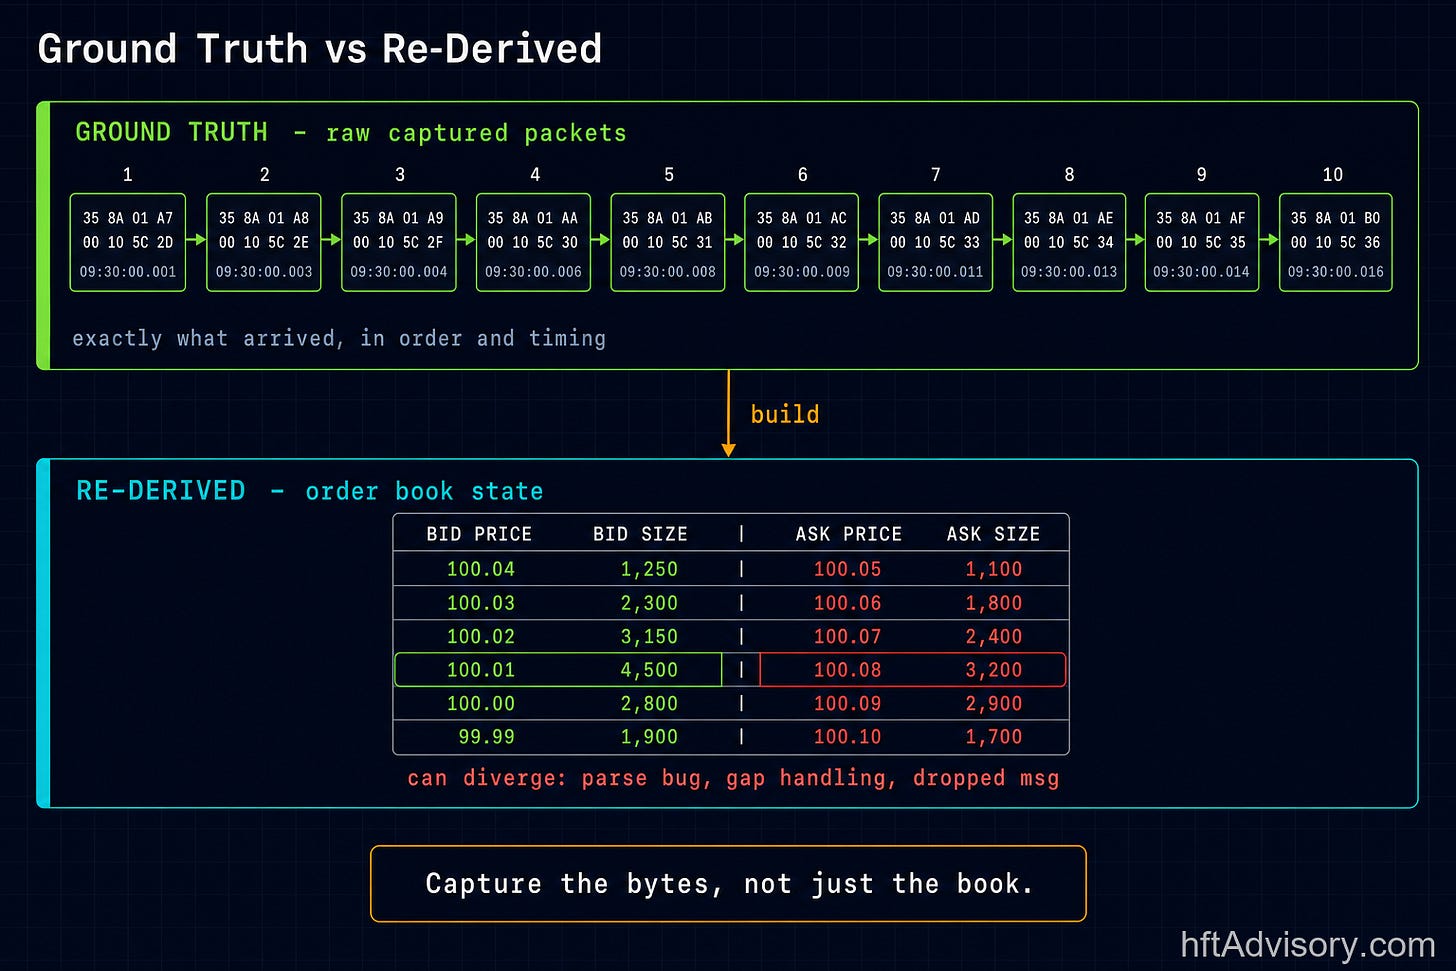
Task: Select timestamp 09:30:00.006 in packet 4
Action: tap(533, 272)
